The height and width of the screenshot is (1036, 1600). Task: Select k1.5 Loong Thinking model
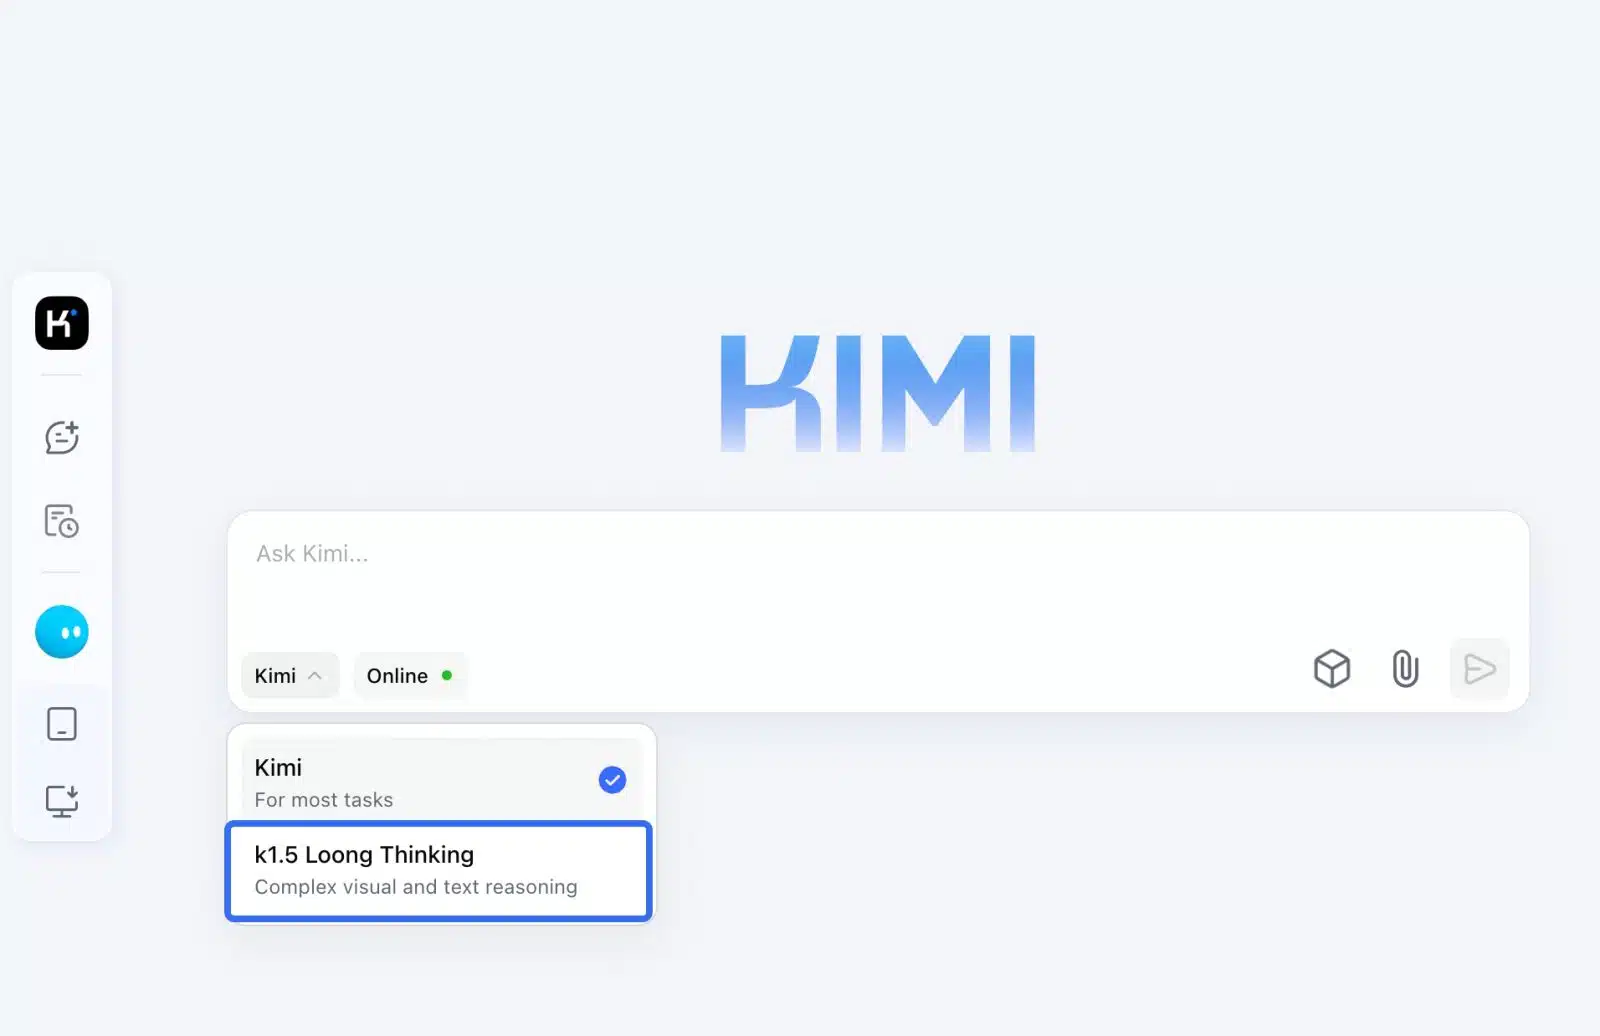pos(364,855)
